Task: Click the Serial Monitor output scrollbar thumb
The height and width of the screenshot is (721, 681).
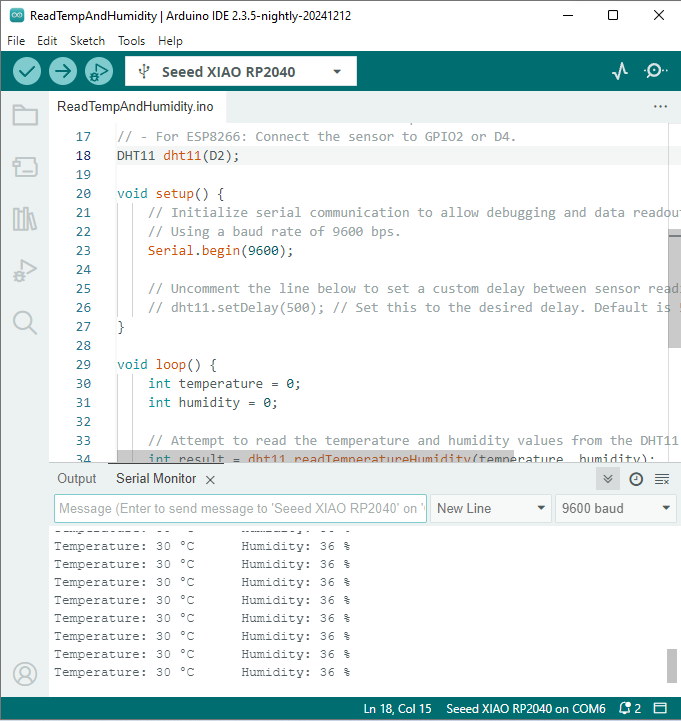Action: (x=672, y=666)
